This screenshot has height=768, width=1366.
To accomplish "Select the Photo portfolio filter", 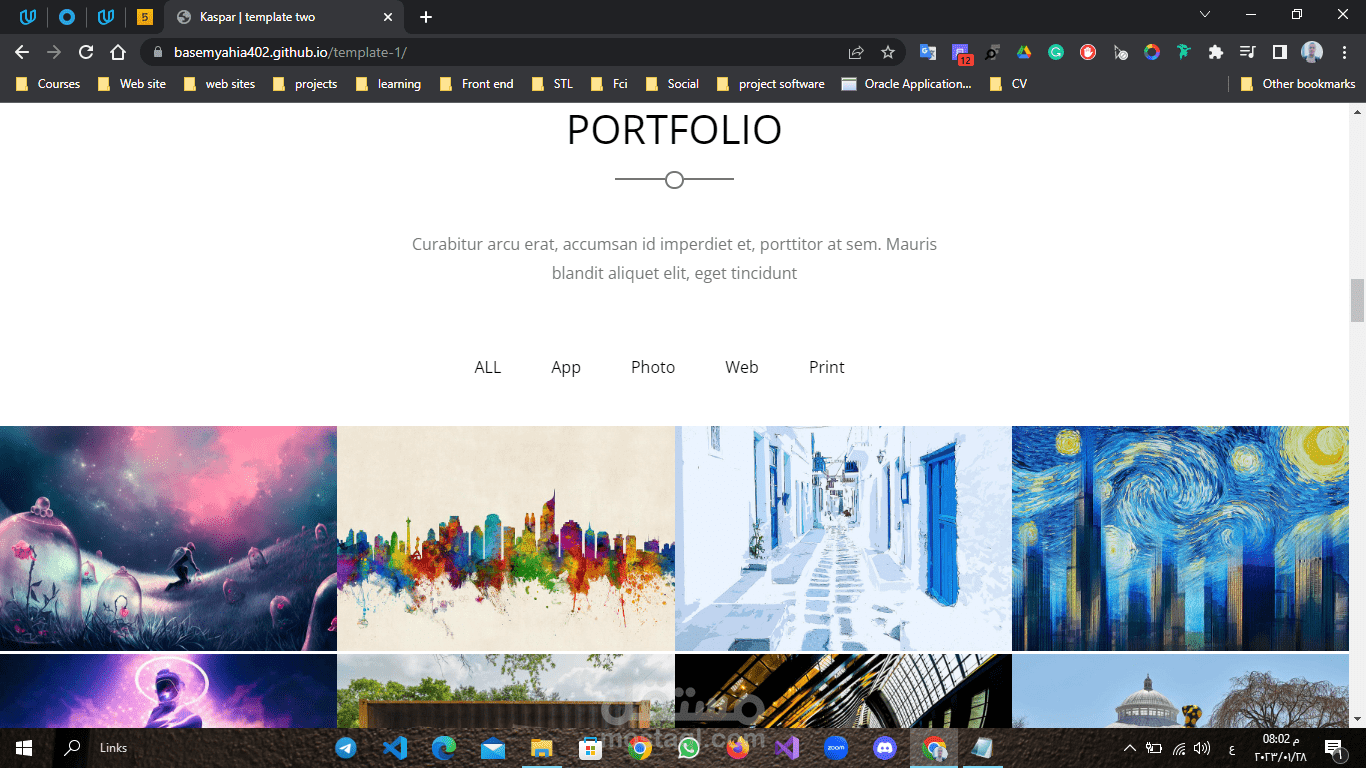I will pos(653,367).
